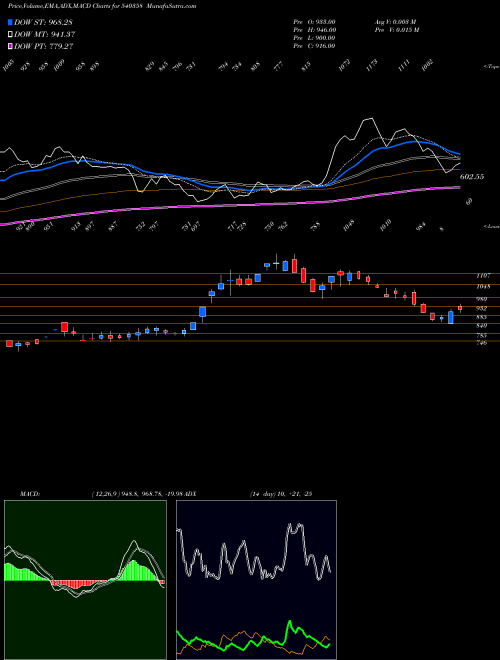This screenshot has height=660, width=500.
Task: Click the 'Pre H: 946.00' value
Action: point(315,30)
